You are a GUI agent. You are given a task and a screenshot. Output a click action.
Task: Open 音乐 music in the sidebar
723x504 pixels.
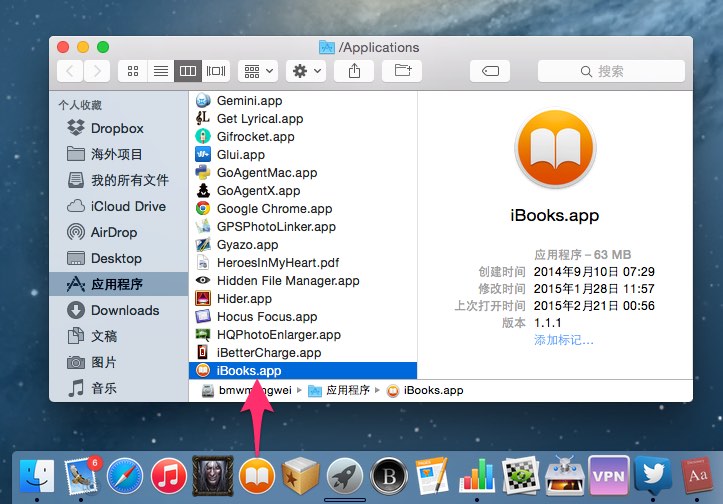pyautogui.click(x=119, y=388)
